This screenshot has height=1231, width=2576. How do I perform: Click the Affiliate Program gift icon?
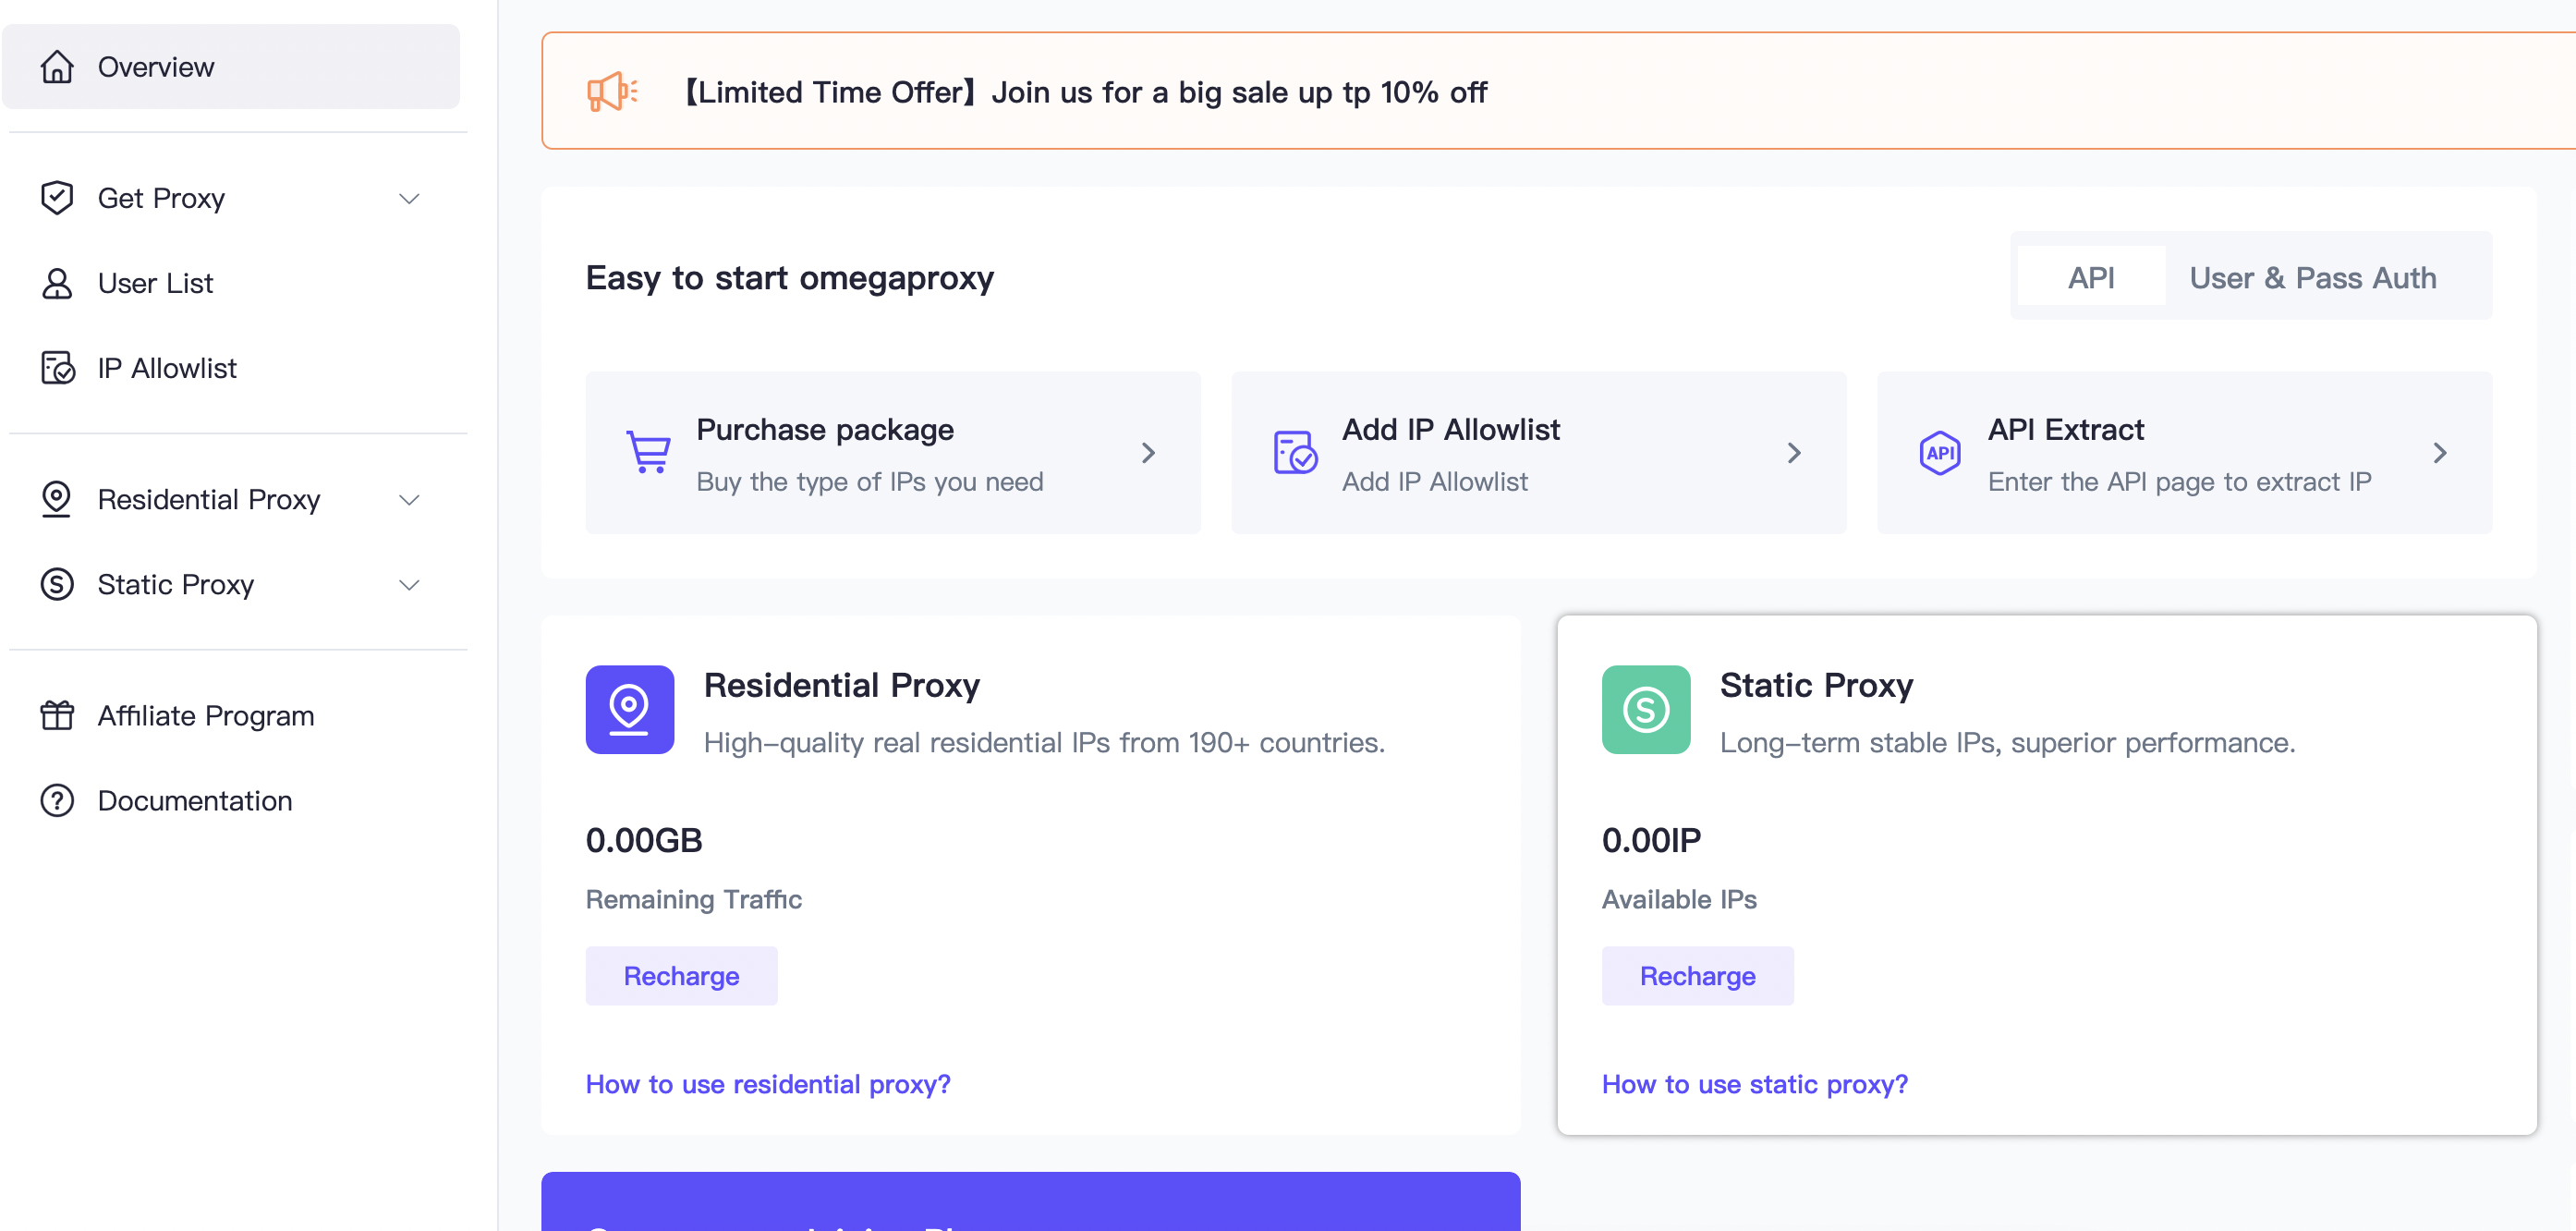pyautogui.click(x=57, y=715)
